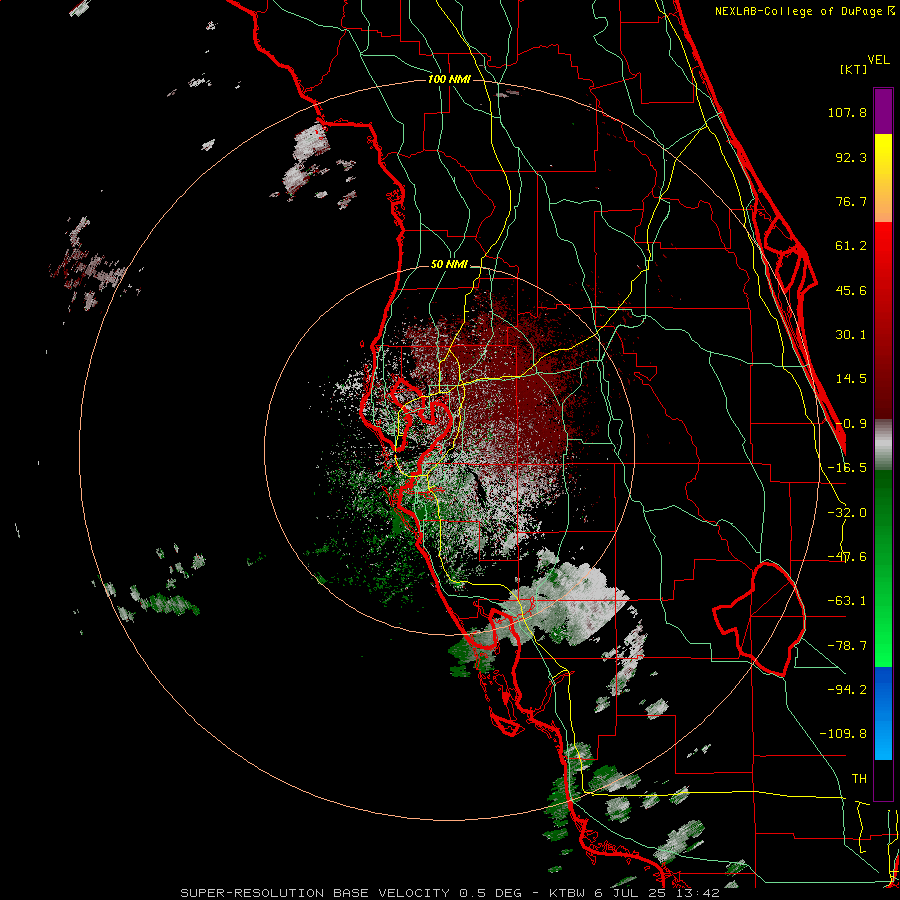Click the yellow-orange segment of the color bar
Viewport: 900px width, 900px height.
coord(883,178)
